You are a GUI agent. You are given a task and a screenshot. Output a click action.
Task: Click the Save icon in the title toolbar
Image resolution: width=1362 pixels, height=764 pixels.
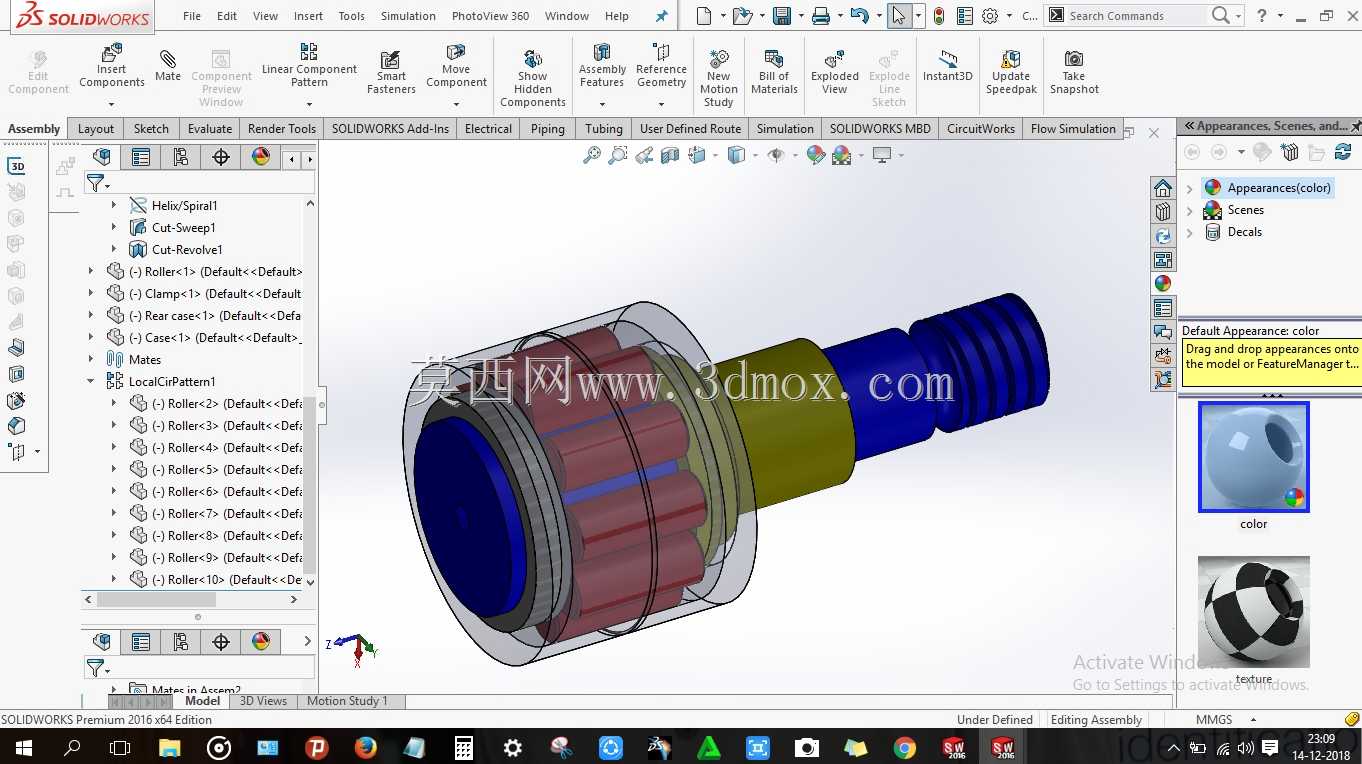click(782, 16)
